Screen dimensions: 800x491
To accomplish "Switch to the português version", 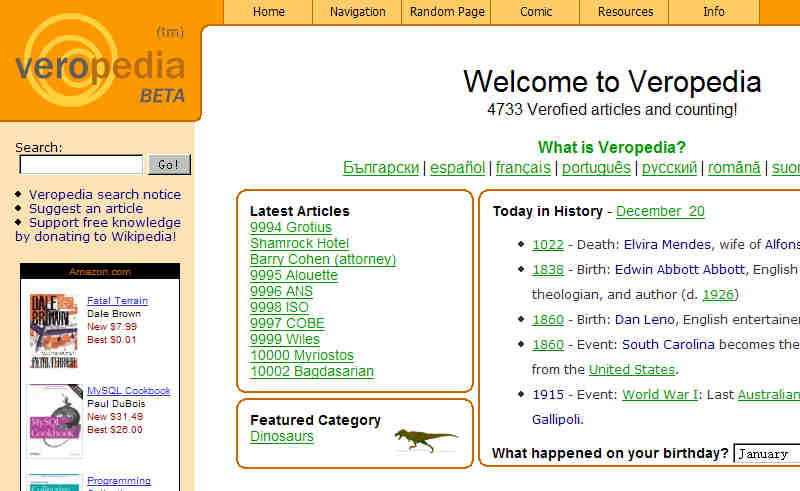I will 596,167.
